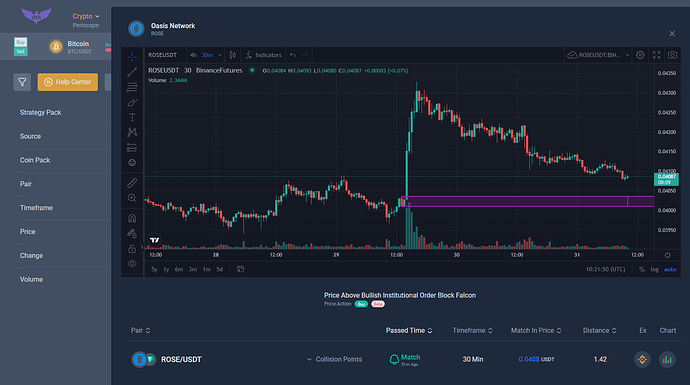Expand the Collision Points chevron

pos(309,359)
